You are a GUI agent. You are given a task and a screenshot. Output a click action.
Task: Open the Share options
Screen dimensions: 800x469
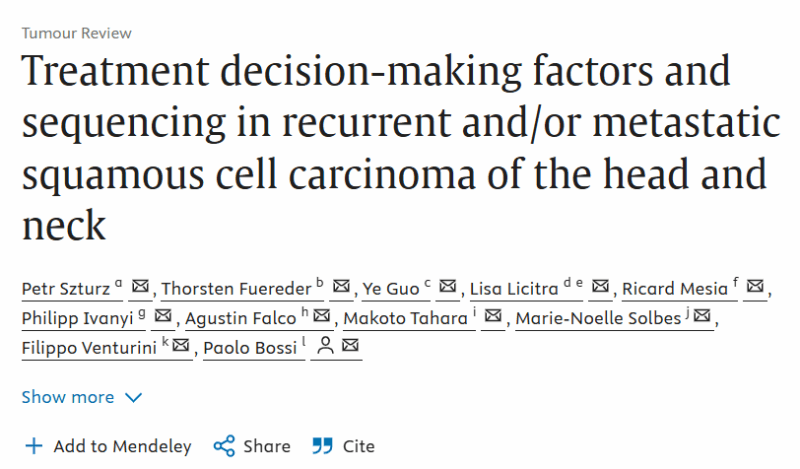[252, 446]
